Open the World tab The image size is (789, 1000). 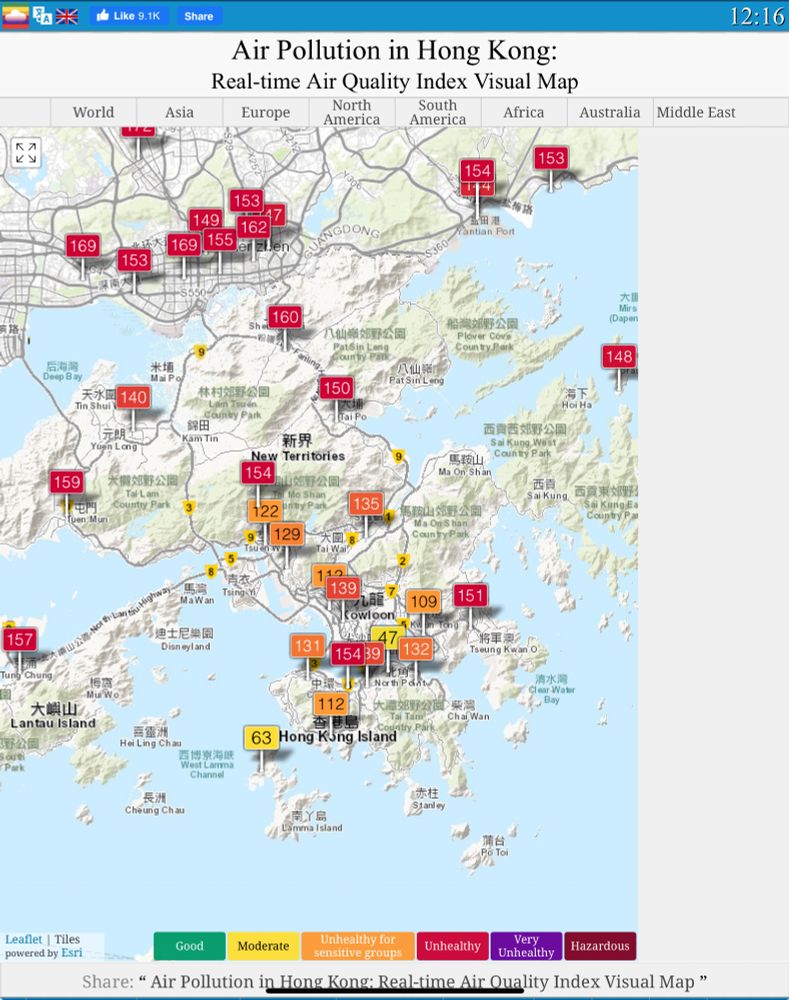click(x=93, y=112)
